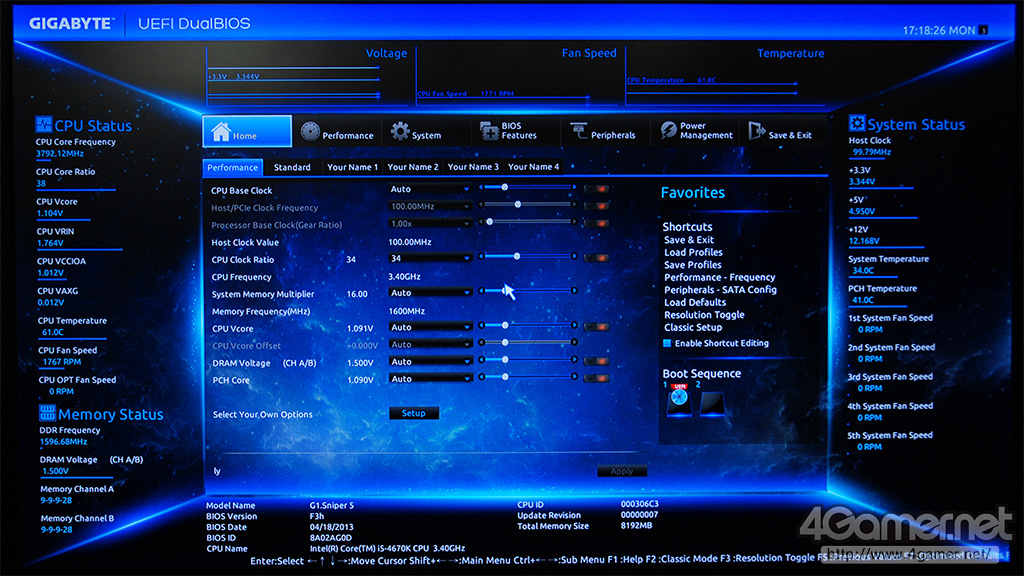Open the Peripherals menu in top bar

603,132
